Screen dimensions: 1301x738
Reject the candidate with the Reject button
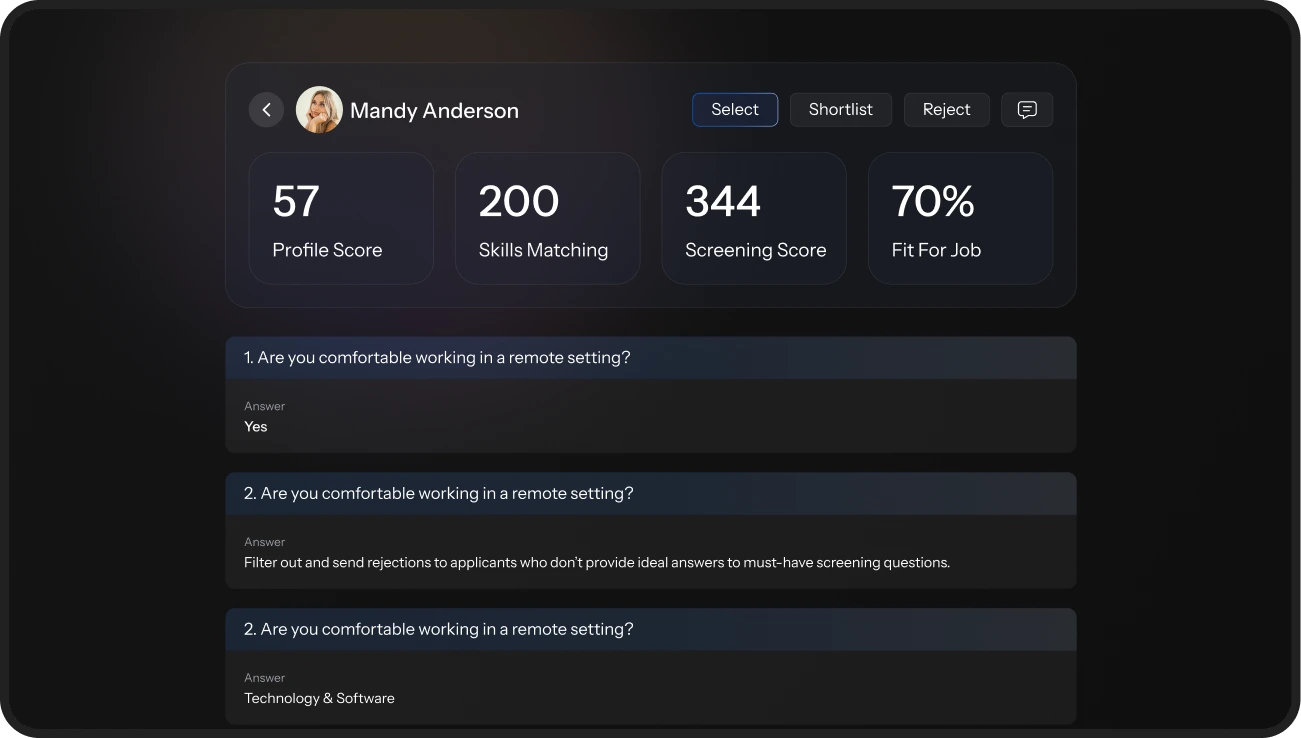[x=946, y=110]
